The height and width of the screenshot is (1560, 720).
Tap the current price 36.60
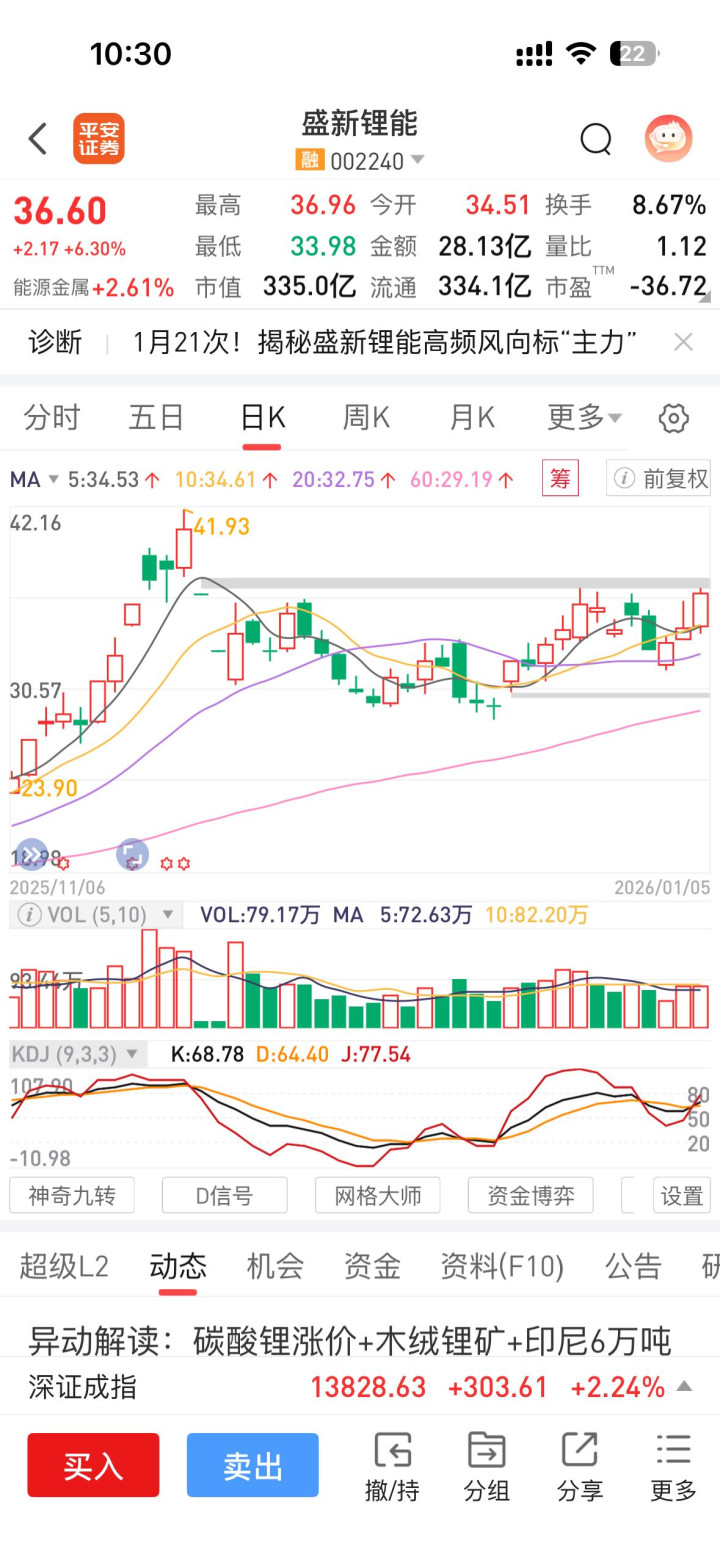click(x=60, y=211)
